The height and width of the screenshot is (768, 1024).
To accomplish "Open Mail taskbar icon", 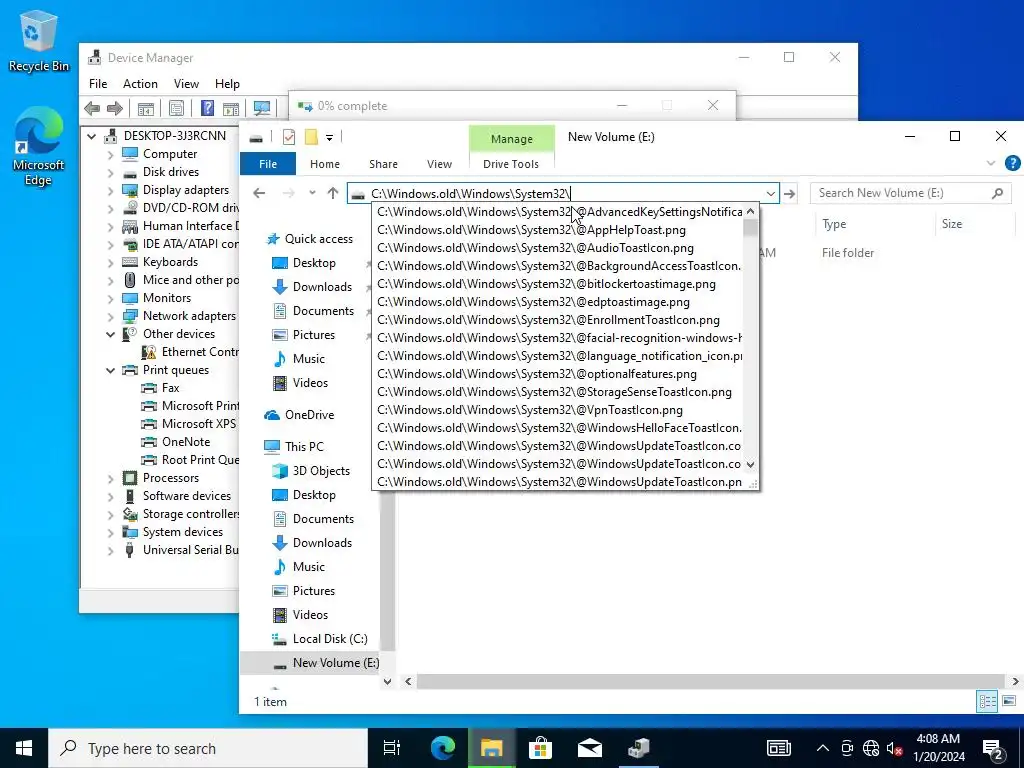I will pos(589,748).
